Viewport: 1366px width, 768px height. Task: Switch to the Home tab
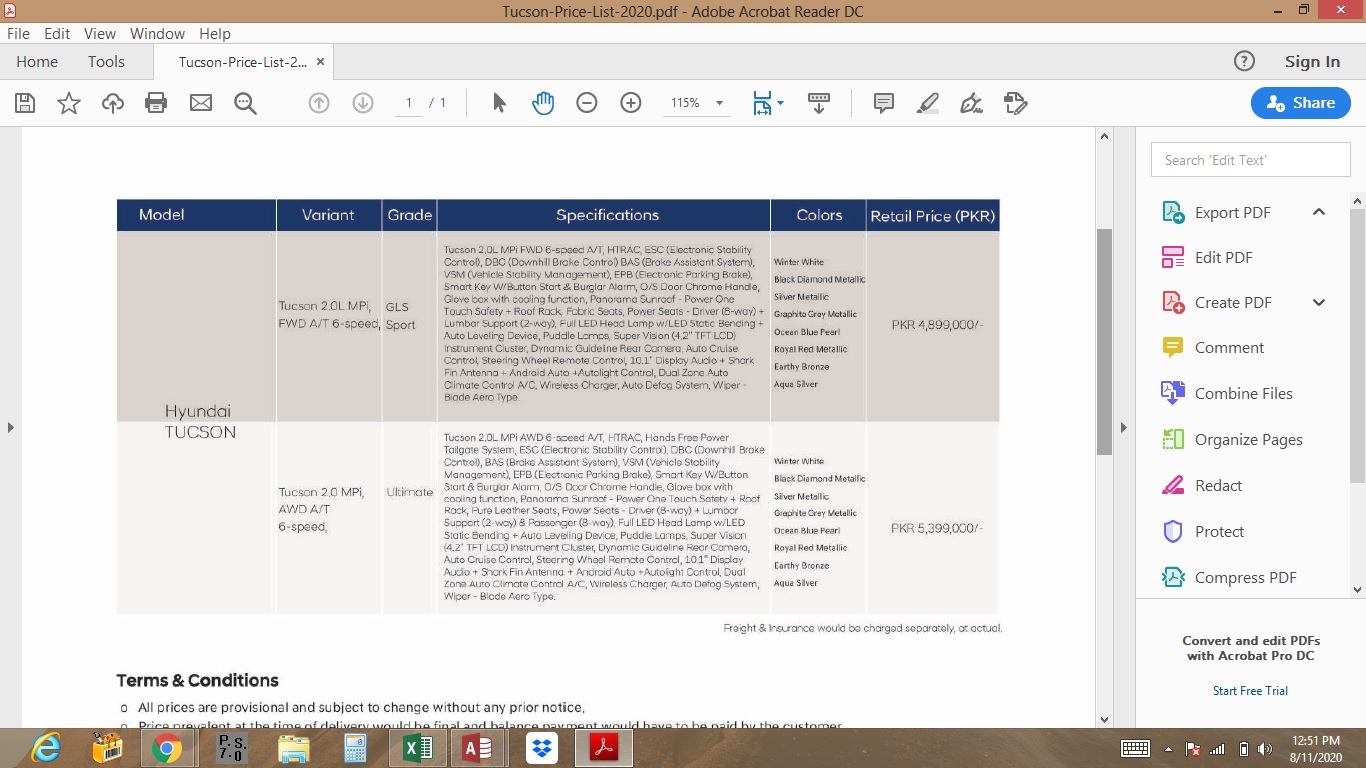(37, 61)
